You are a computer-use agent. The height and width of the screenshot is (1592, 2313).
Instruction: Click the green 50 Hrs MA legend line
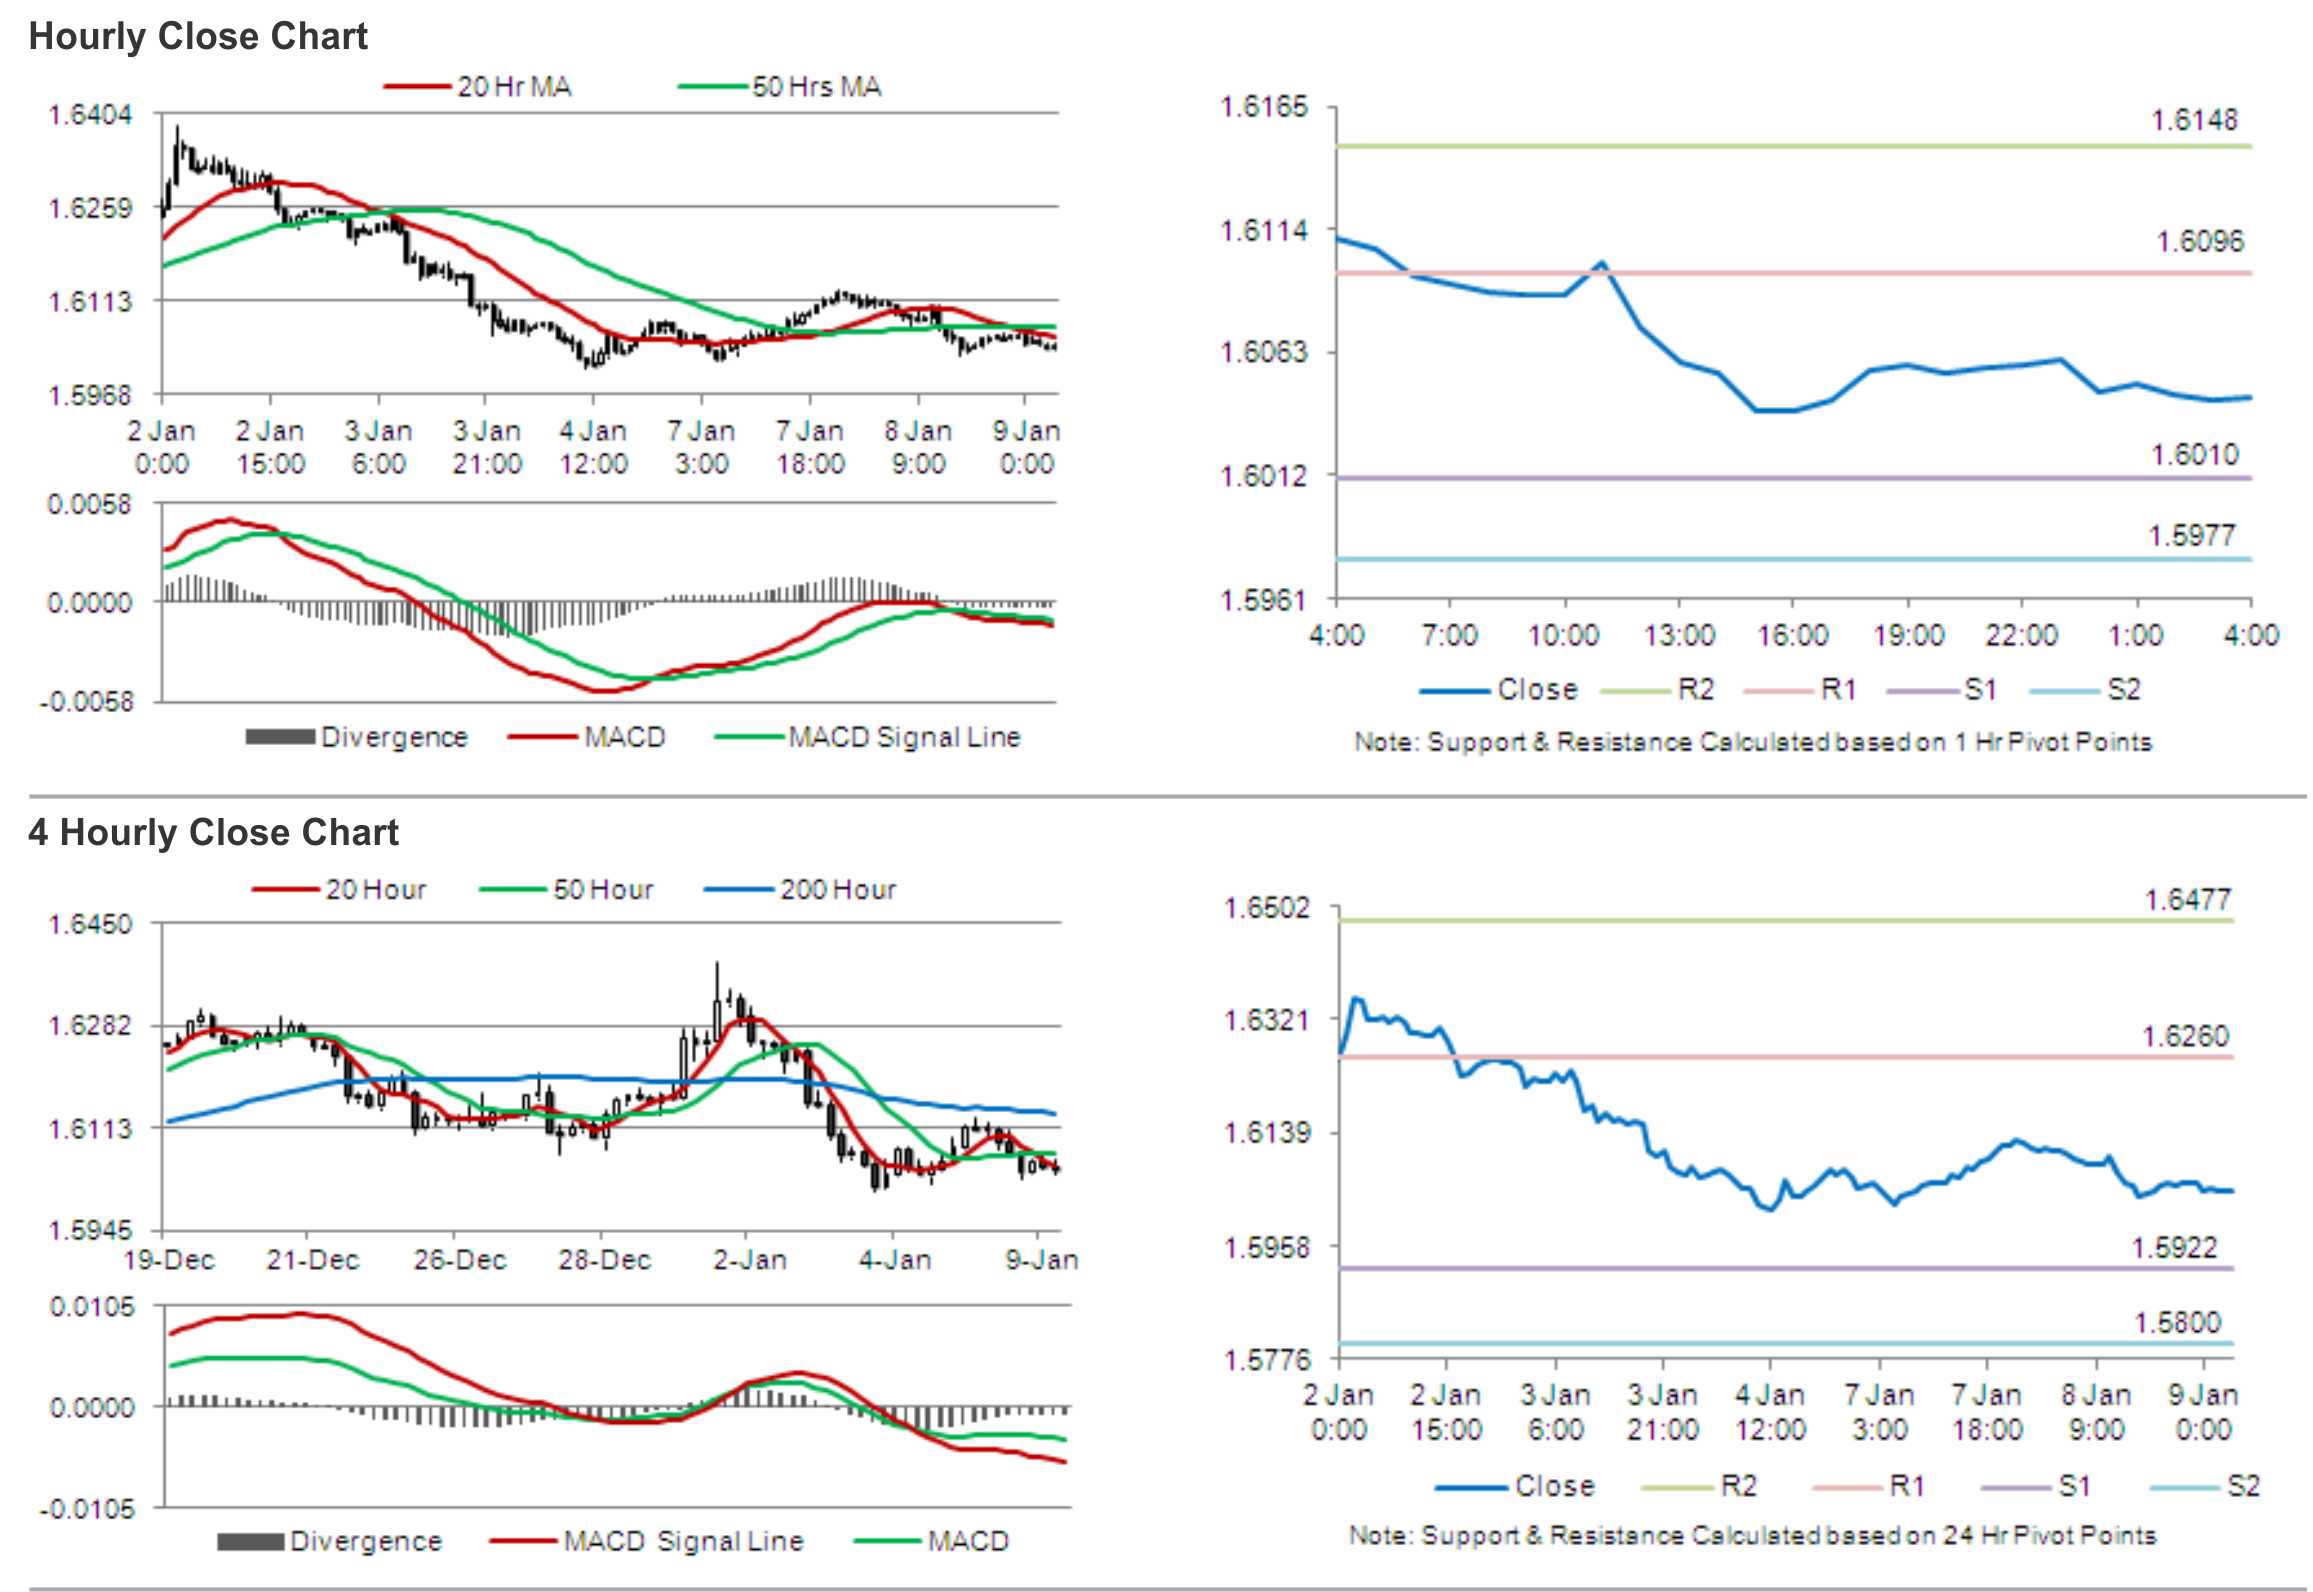(713, 87)
